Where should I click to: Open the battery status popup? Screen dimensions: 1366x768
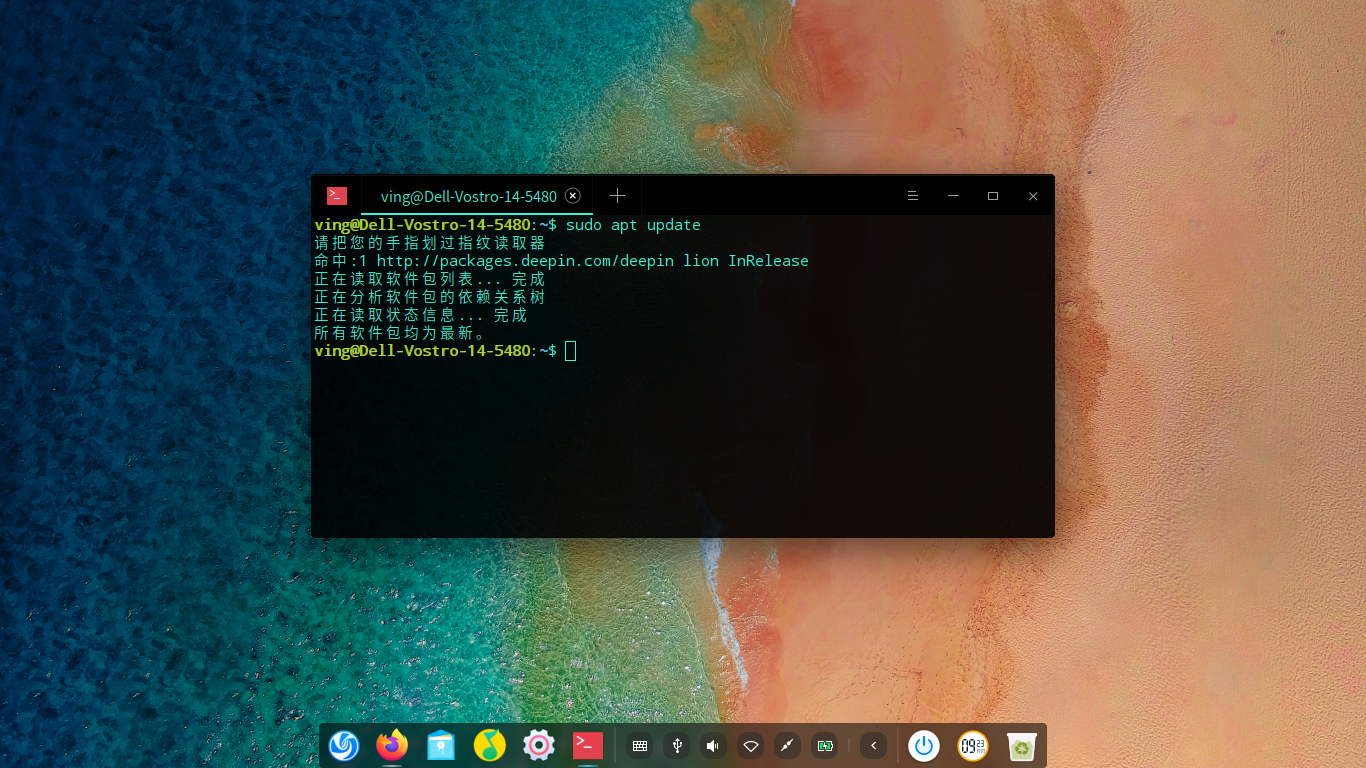tap(823, 745)
